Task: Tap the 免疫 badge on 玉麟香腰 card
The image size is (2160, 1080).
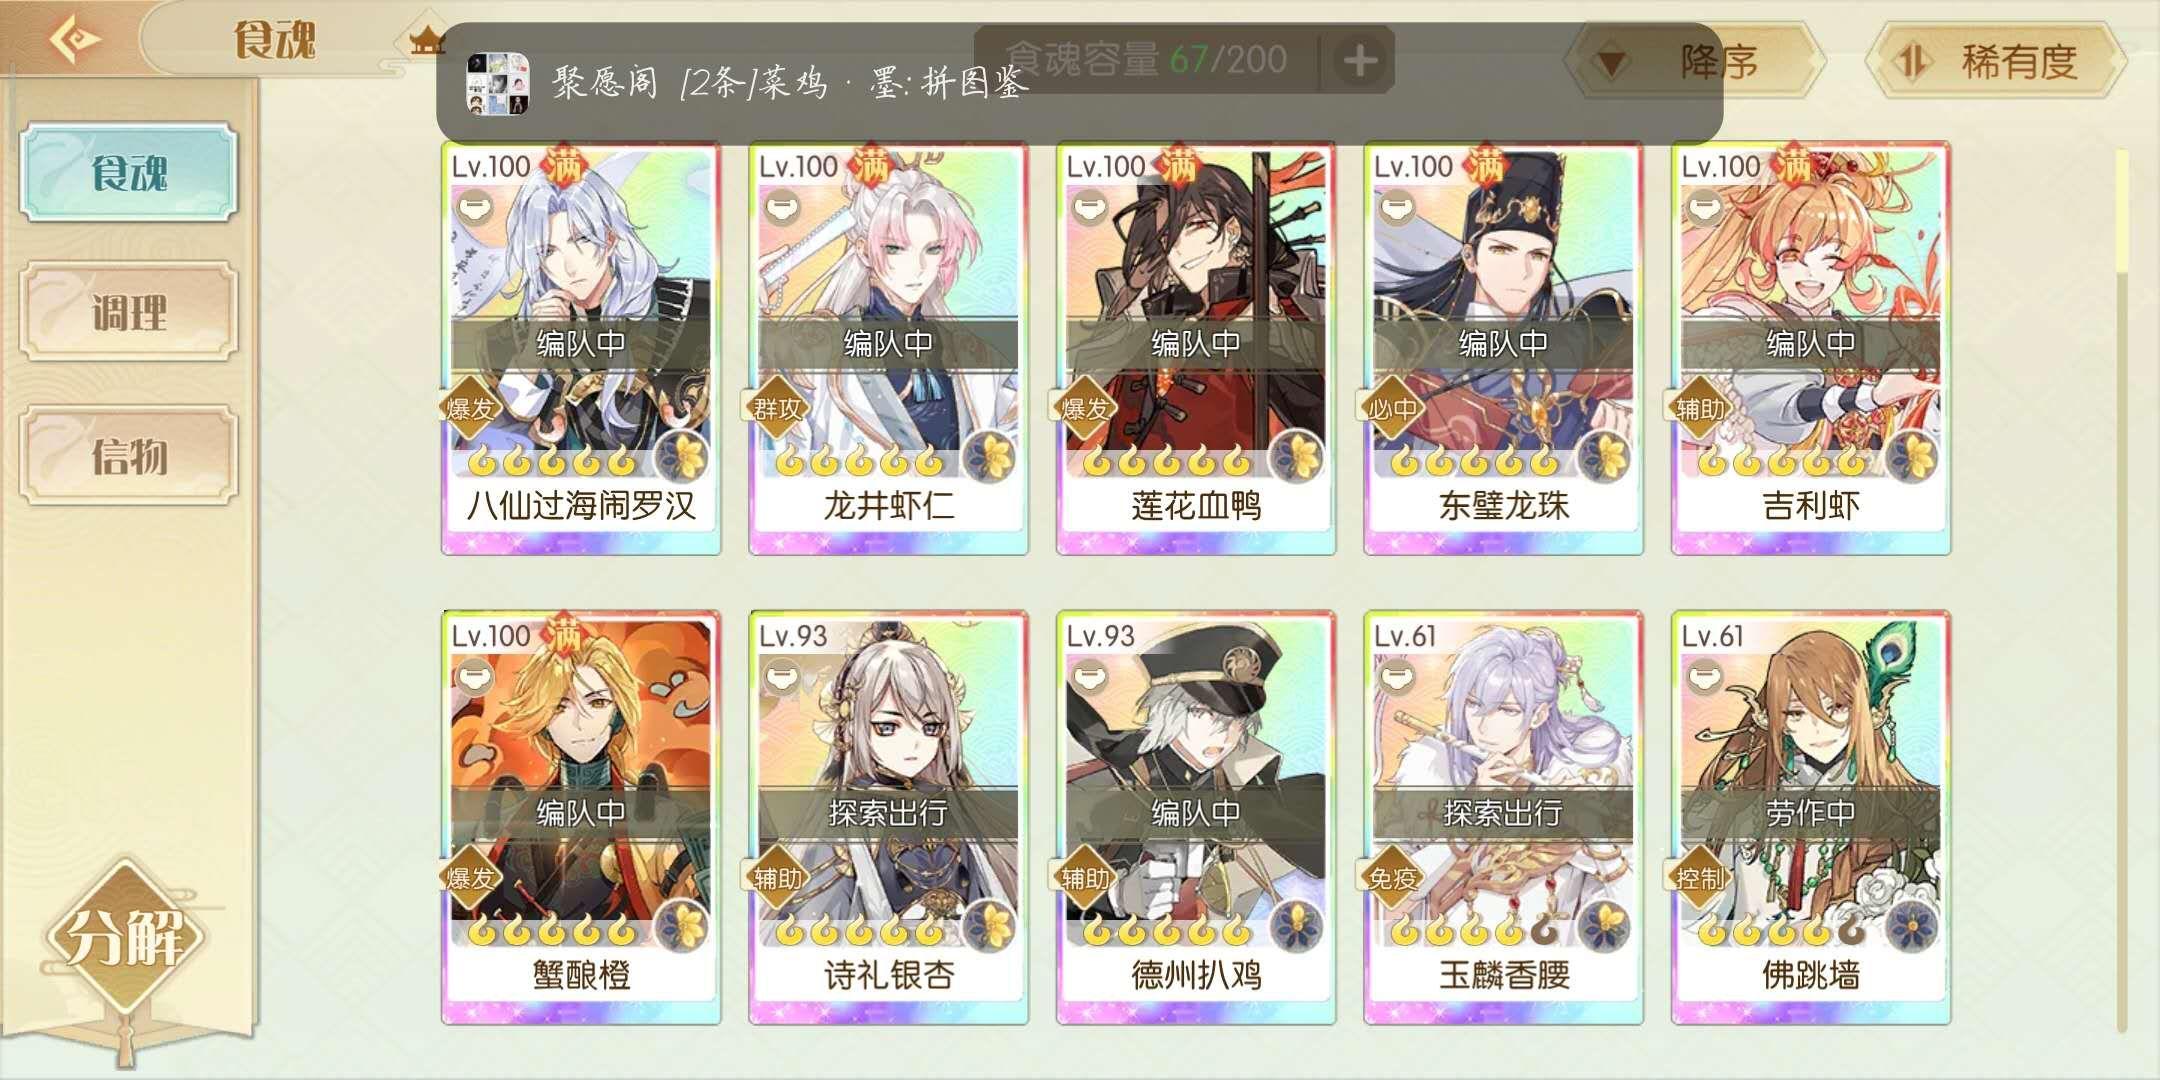Action: coord(1392,878)
